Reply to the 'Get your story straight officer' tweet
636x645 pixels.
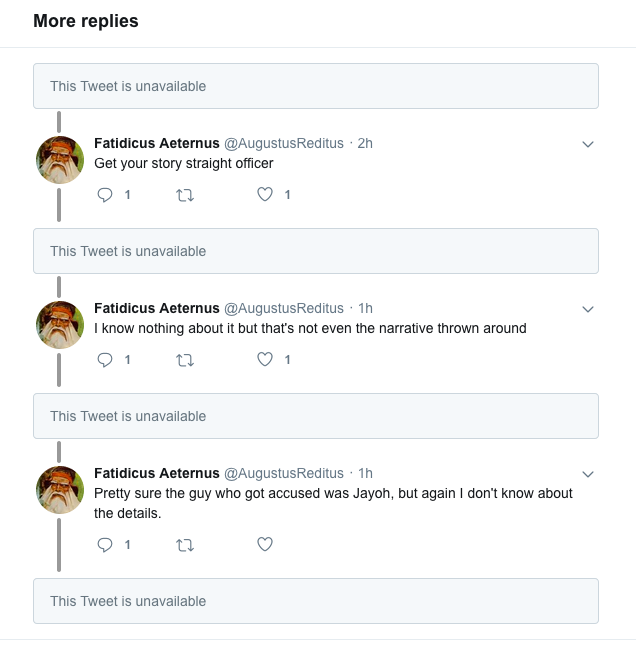point(105,195)
